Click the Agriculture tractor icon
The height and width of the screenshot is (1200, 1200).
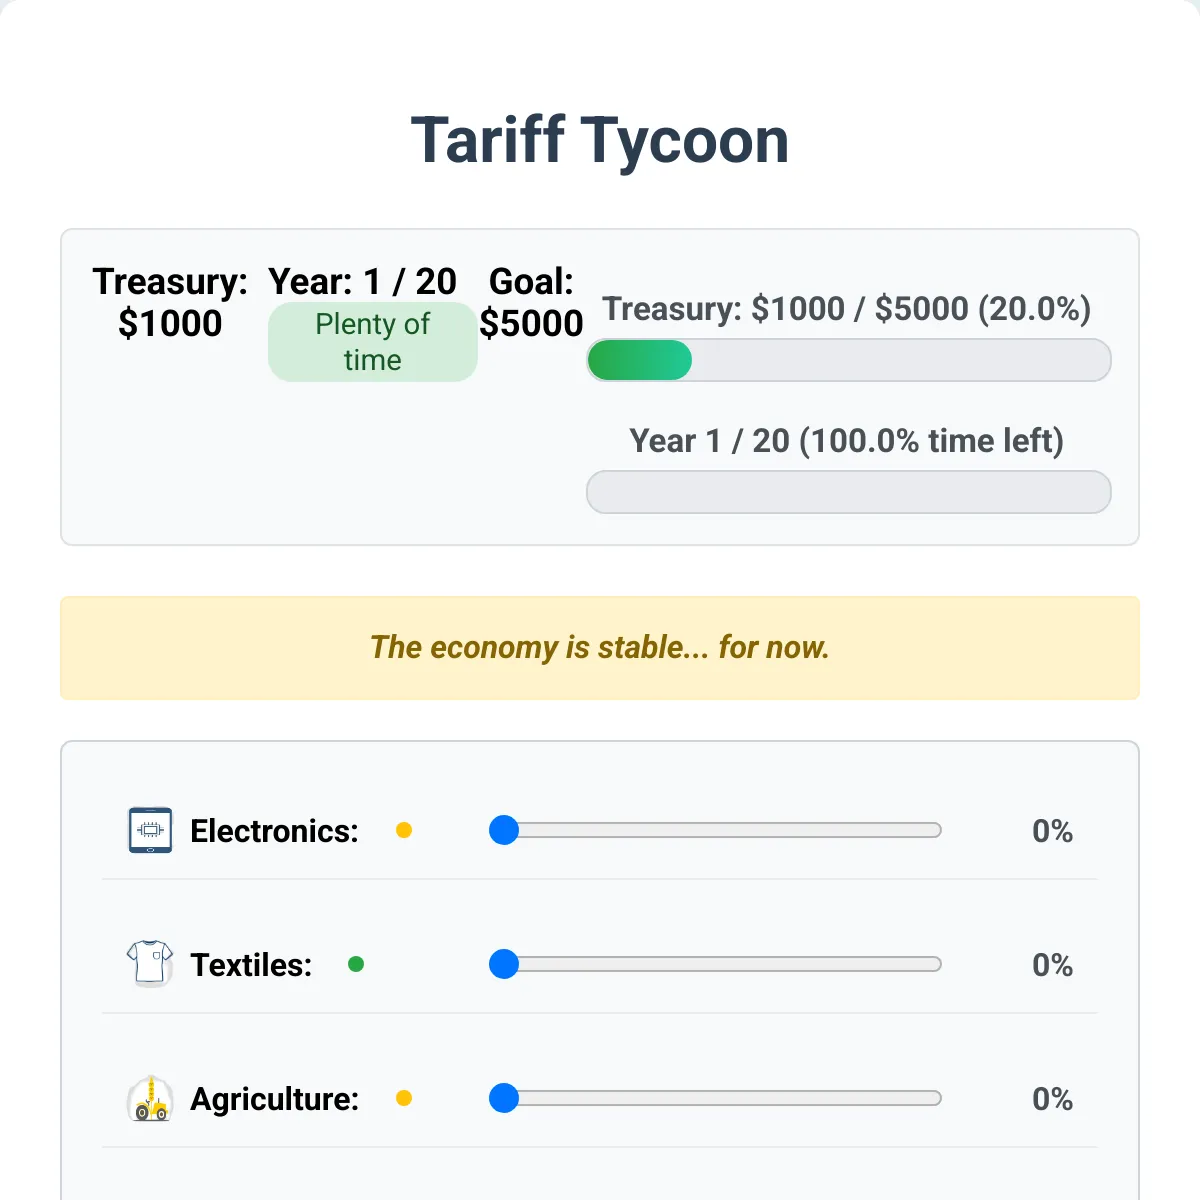[x=150, y=1099]
